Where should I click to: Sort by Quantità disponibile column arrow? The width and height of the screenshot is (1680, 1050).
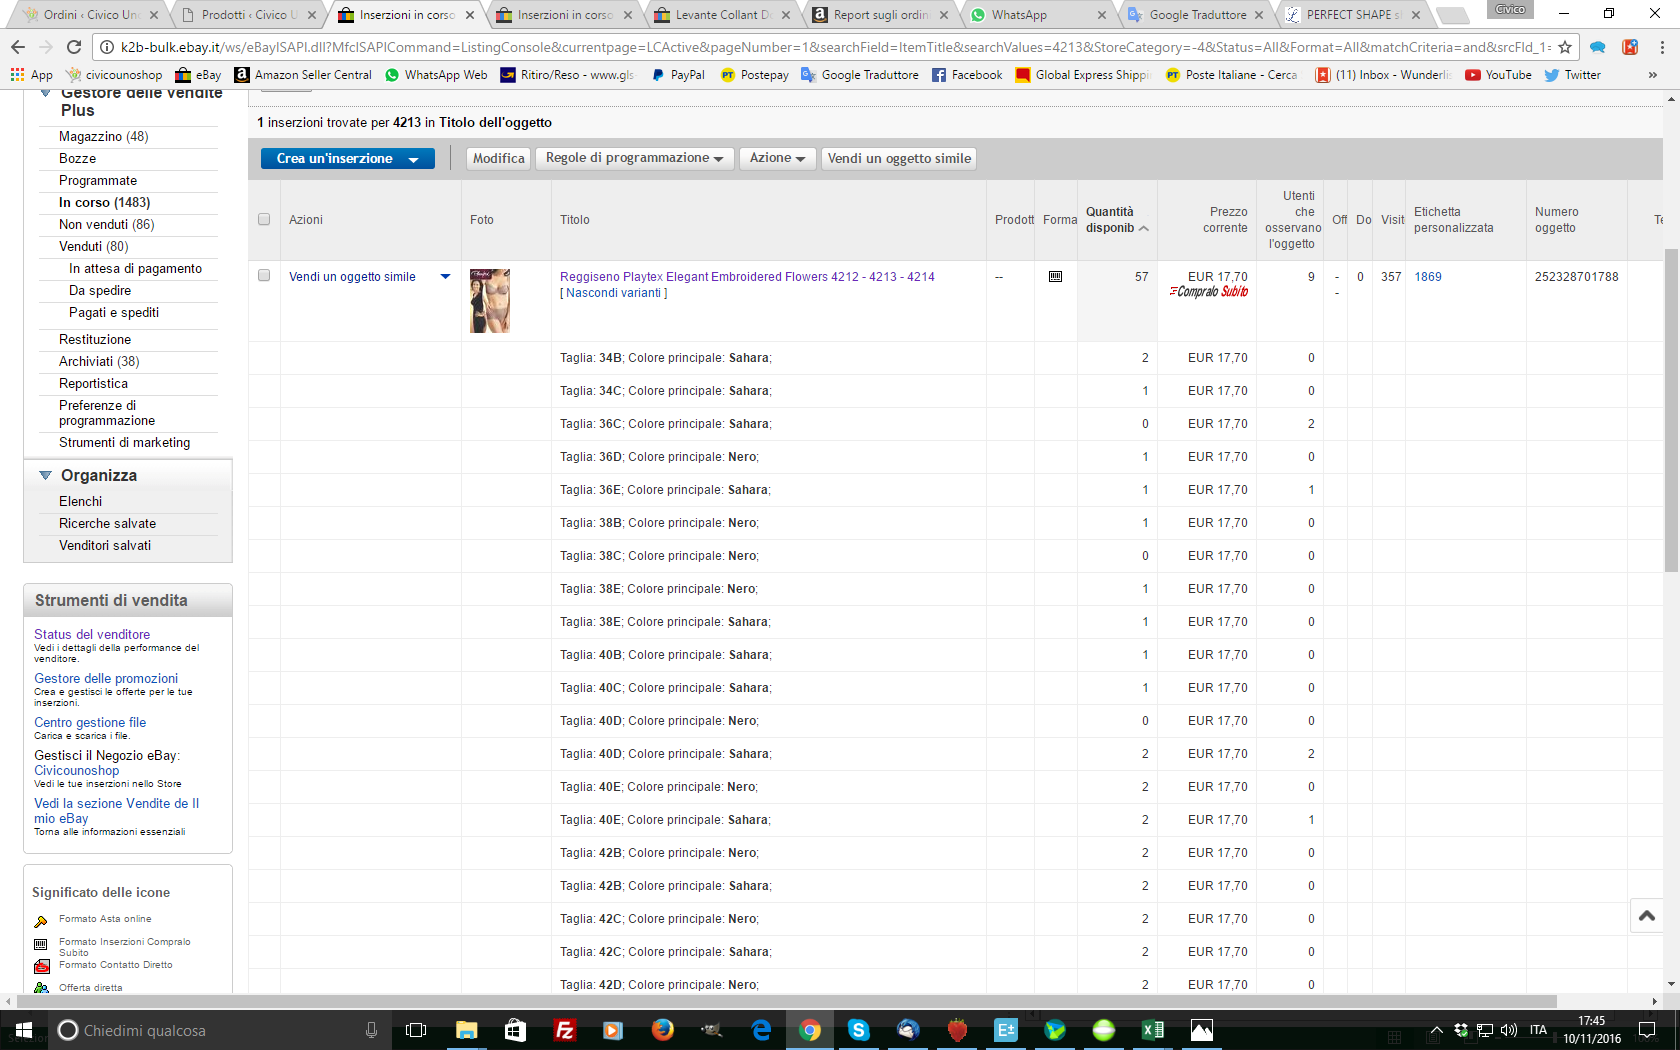click(1144, 229)
